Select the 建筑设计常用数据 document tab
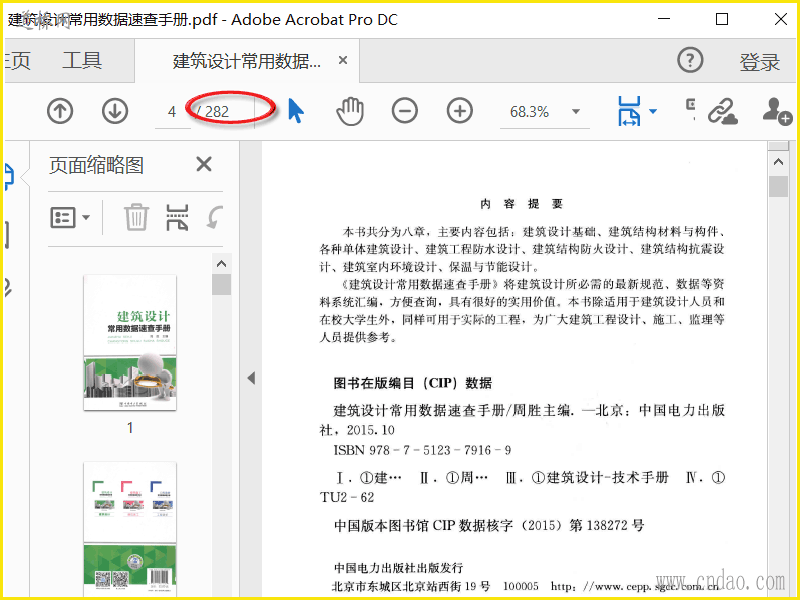Viewport: 800px width, 600px height. [247, 61]
